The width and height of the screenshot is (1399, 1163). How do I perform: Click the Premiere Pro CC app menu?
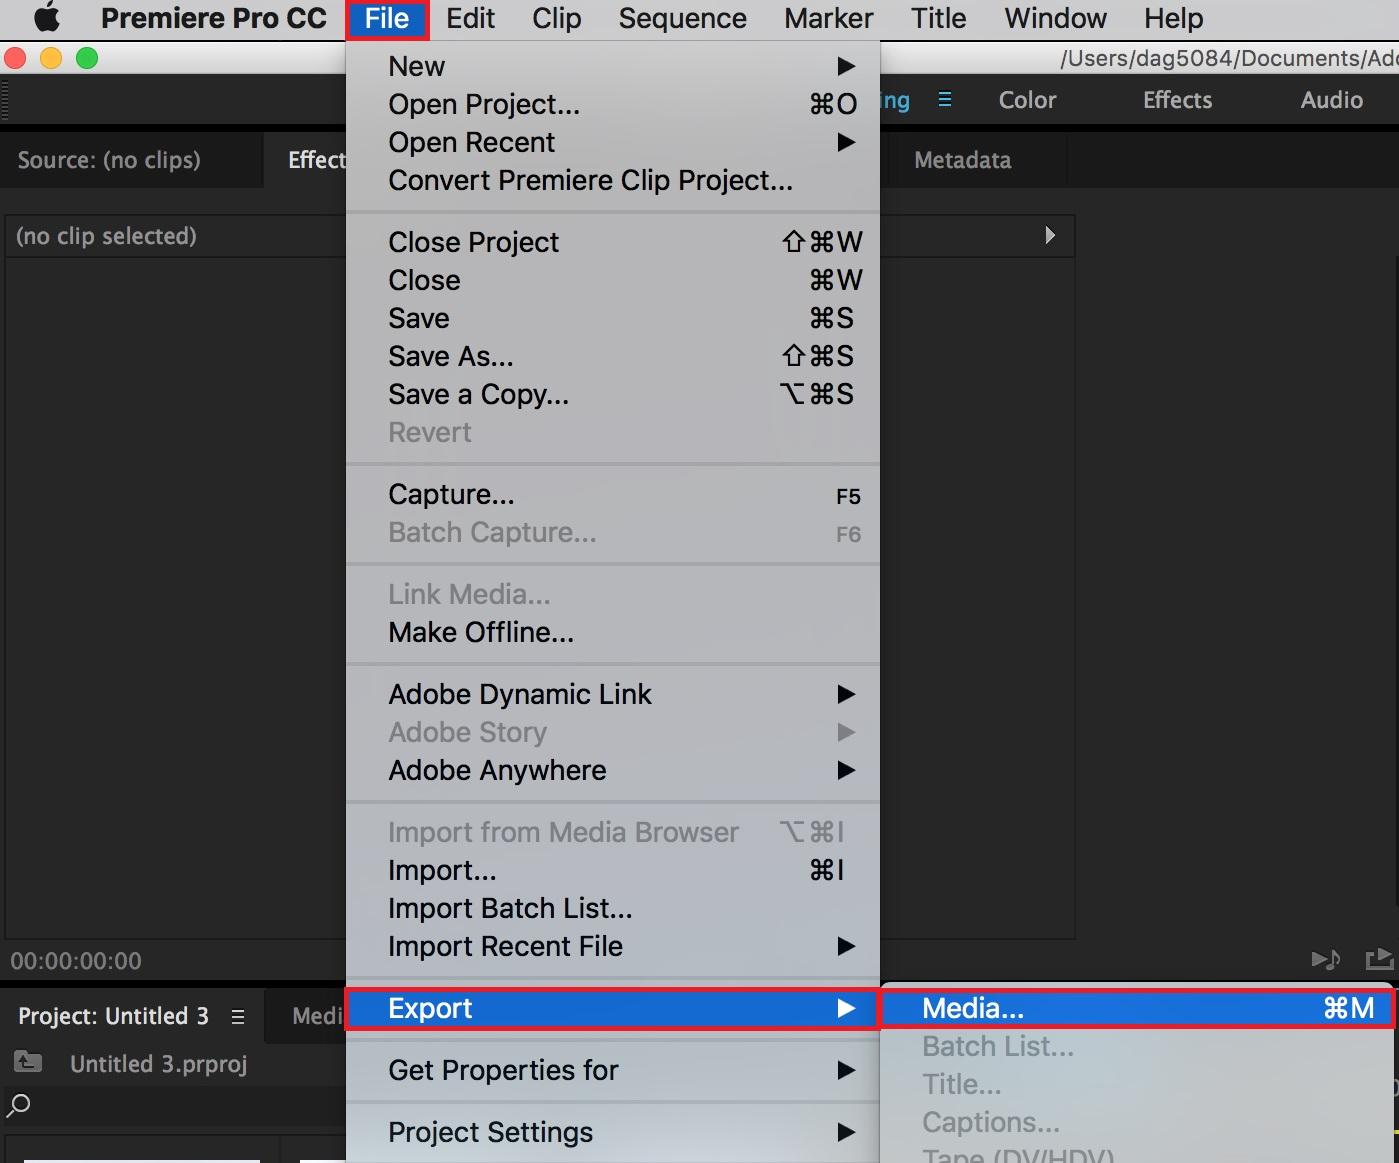point(213,18)
